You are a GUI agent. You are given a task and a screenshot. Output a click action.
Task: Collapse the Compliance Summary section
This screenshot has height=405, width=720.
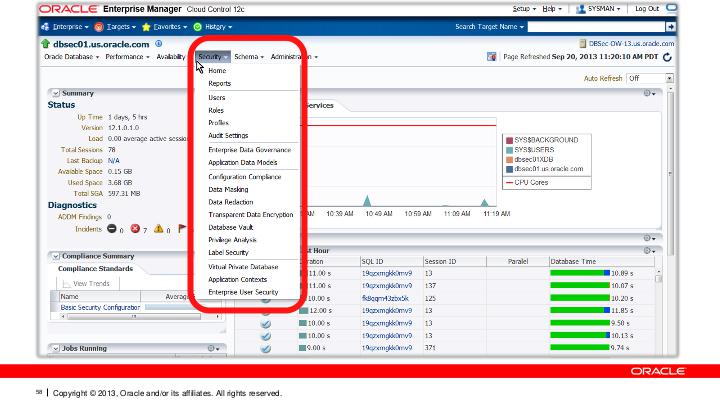[56, 256]
